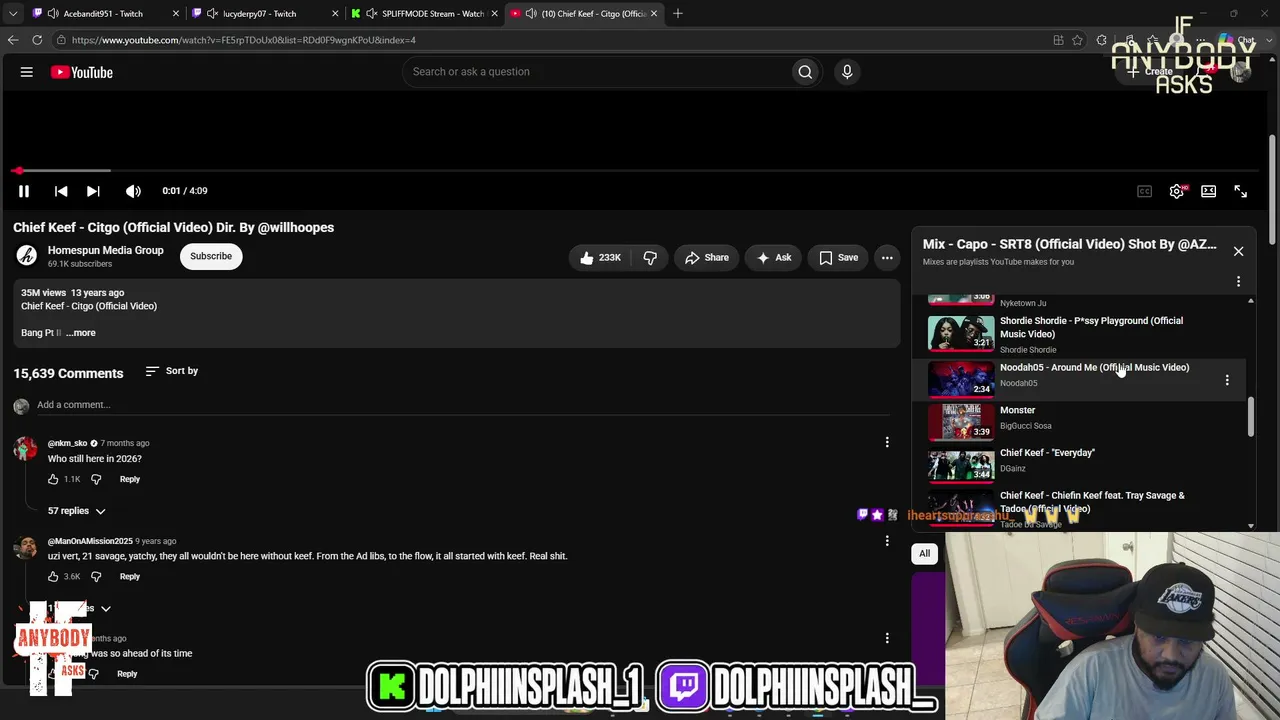
Task: Like the comment by @ManOnAMission2025
Action: [x=53, y=576]
